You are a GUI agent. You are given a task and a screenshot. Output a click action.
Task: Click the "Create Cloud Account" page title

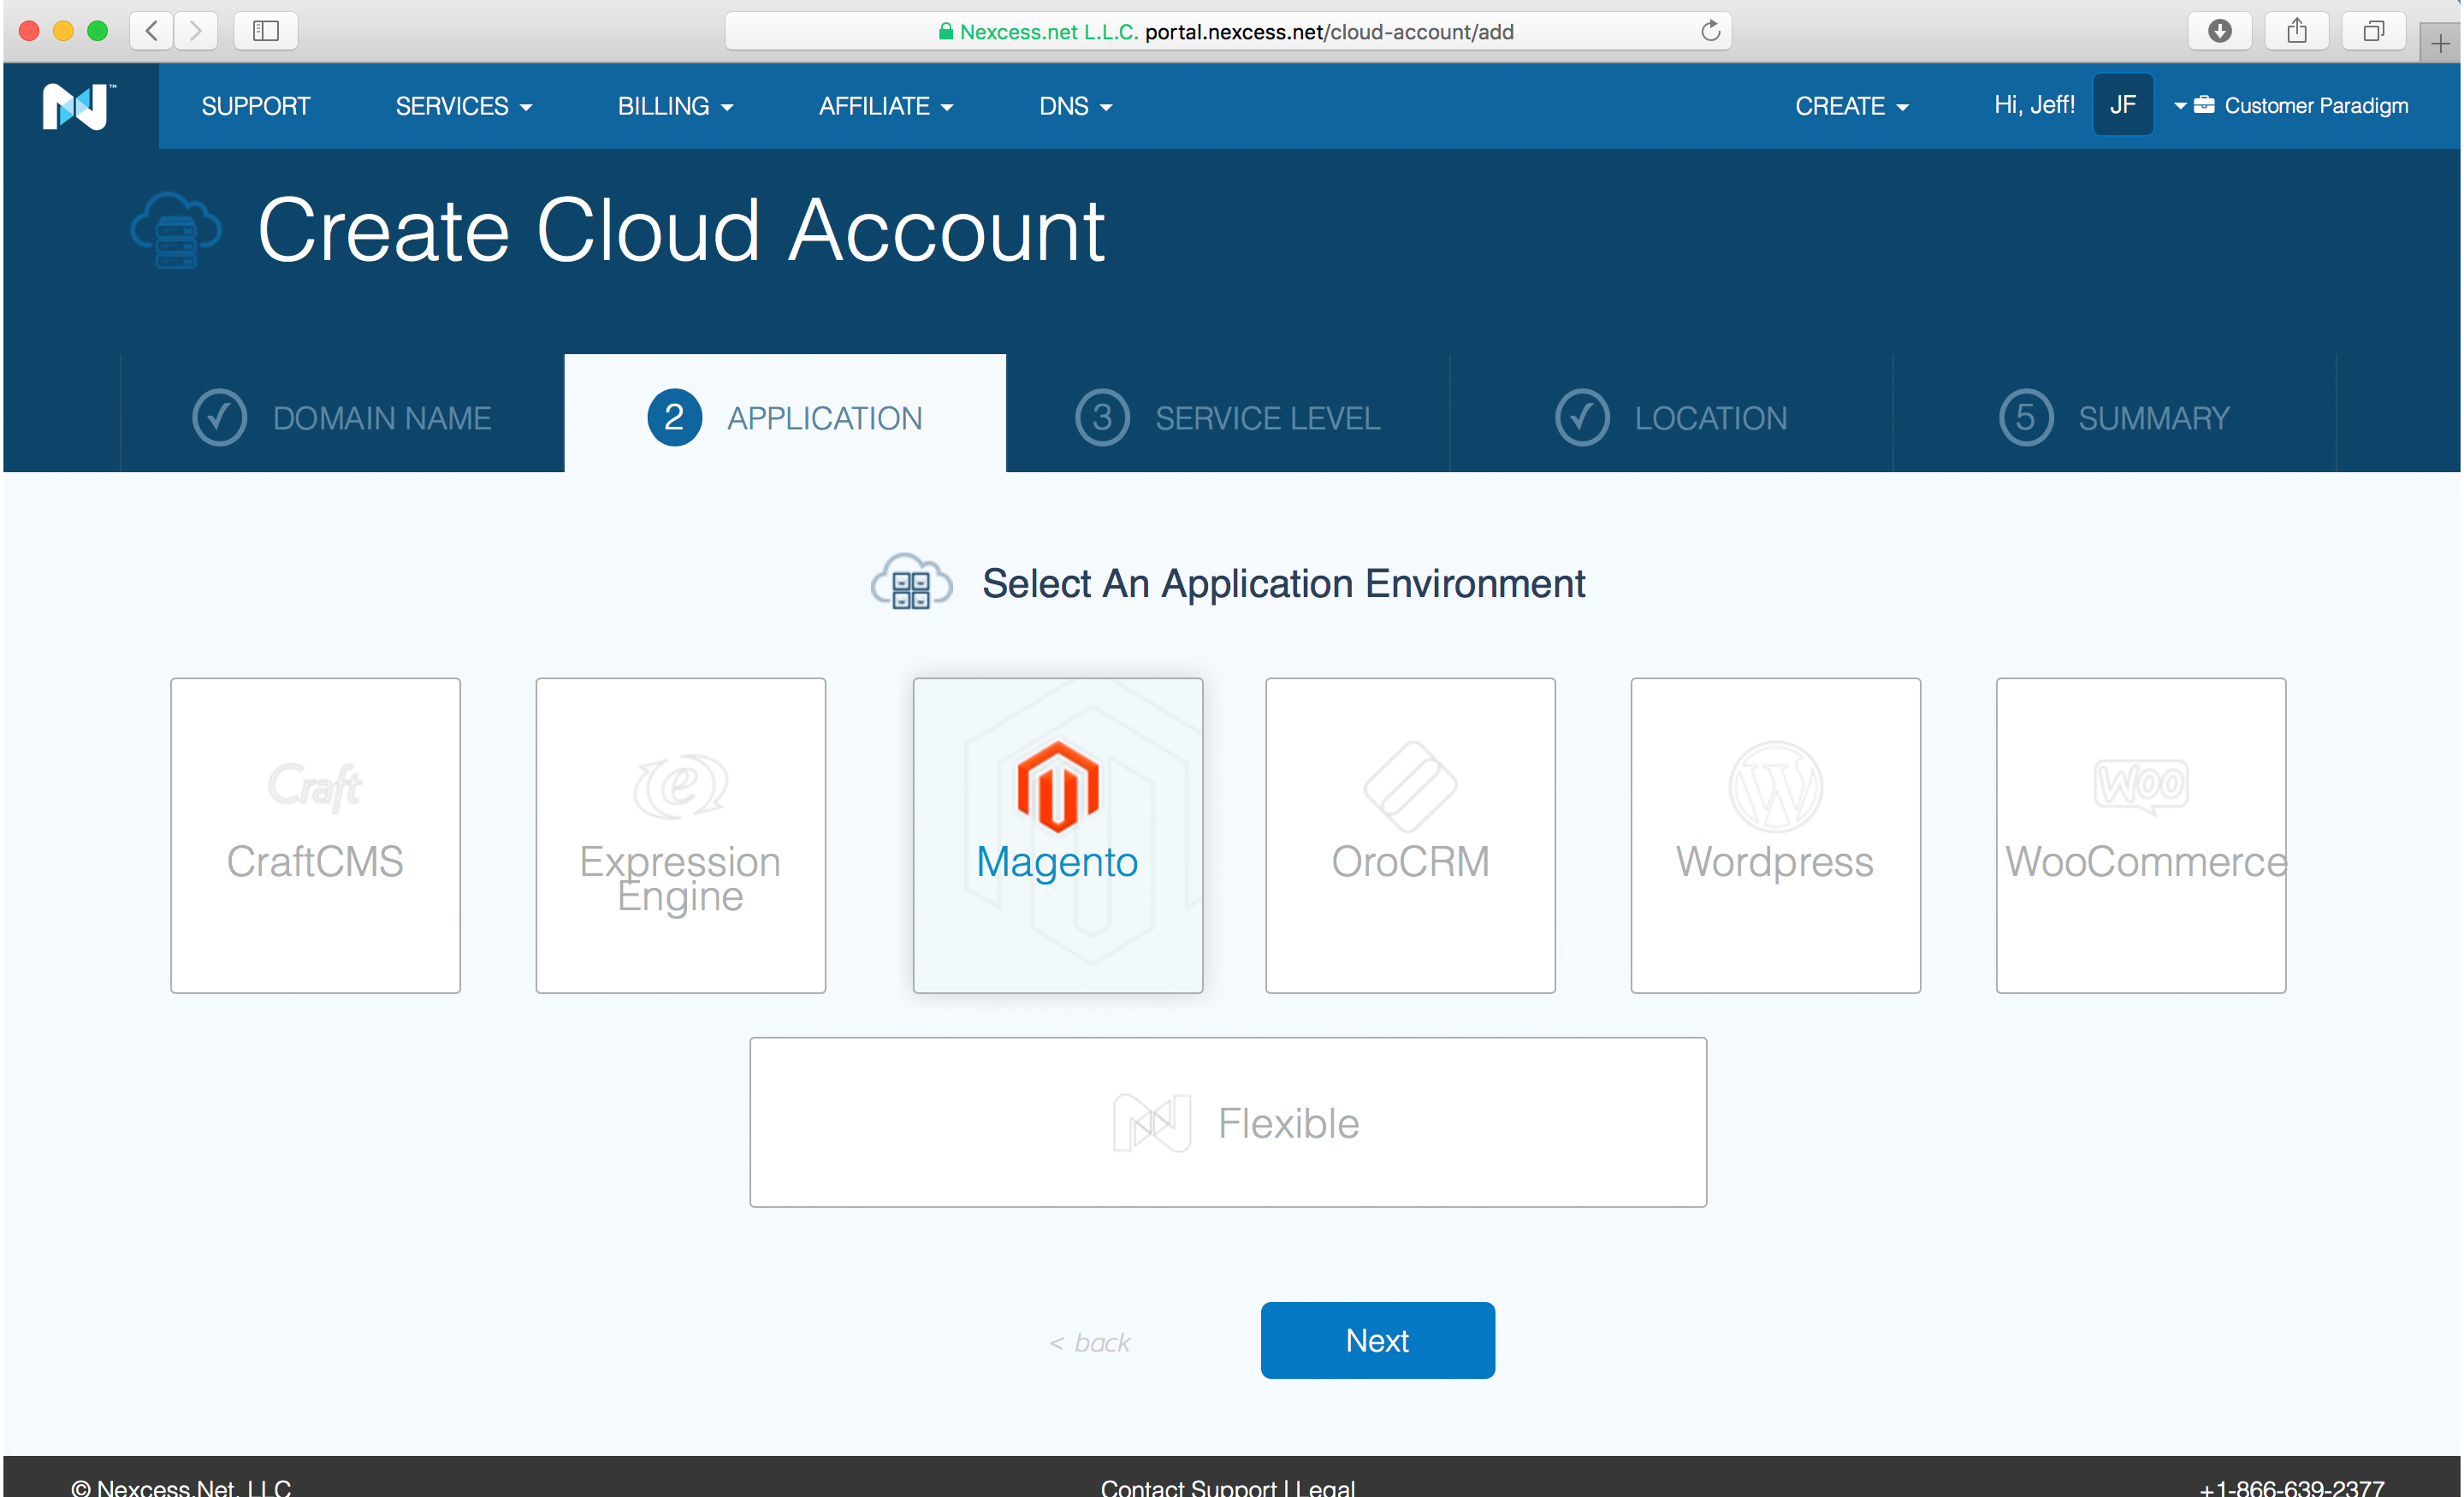pyautogui.click(x=680, y=230)
